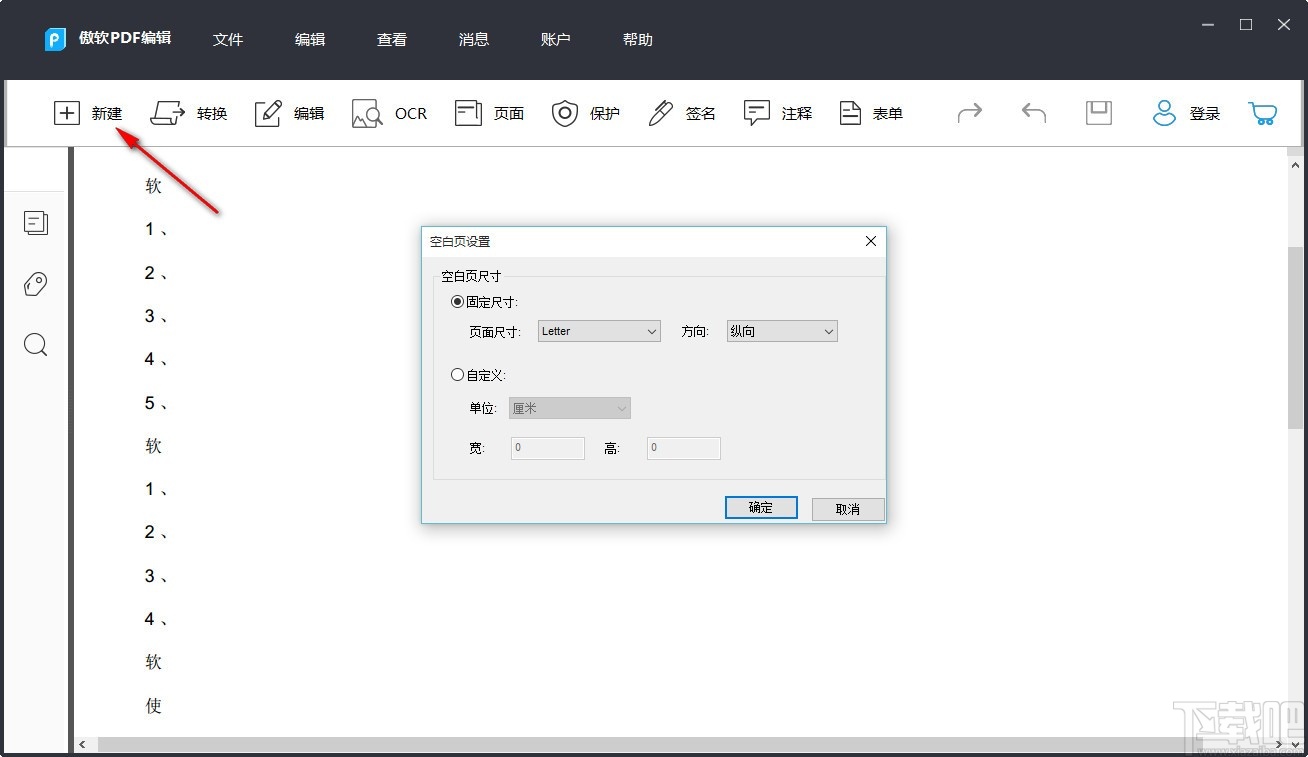Open the search panel in the sidebar
This screenshot has width=1308, height=757.
click(36, 344)
